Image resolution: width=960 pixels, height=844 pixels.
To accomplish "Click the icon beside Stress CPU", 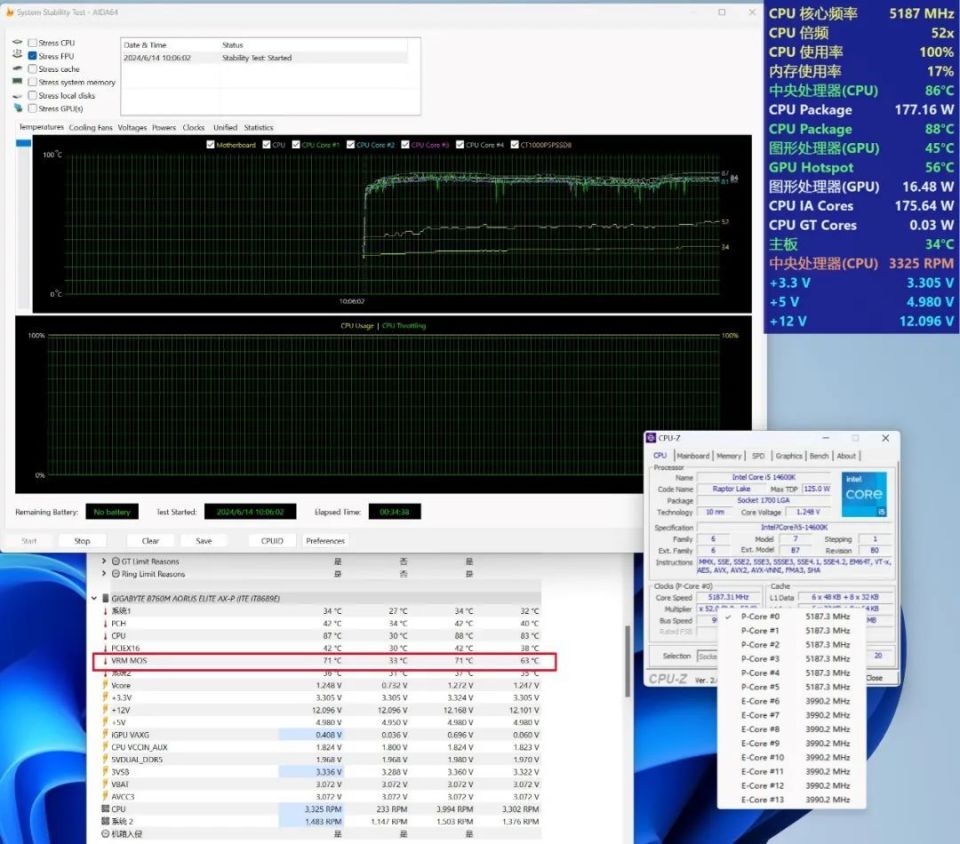I will (17, 42).
